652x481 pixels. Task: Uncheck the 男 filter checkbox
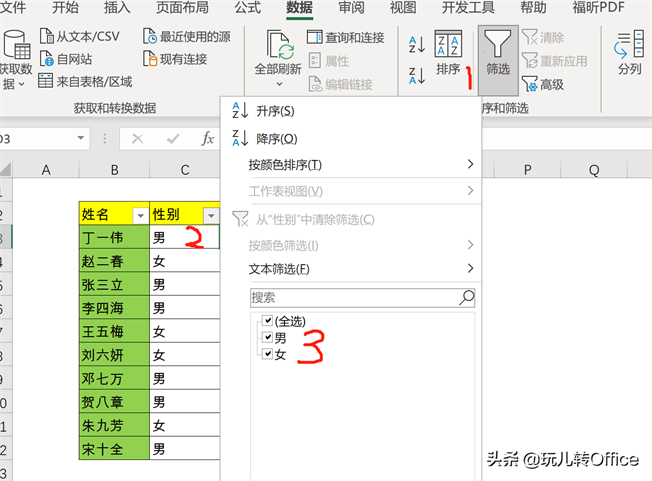pyautogui.click(x=266, y=338)
